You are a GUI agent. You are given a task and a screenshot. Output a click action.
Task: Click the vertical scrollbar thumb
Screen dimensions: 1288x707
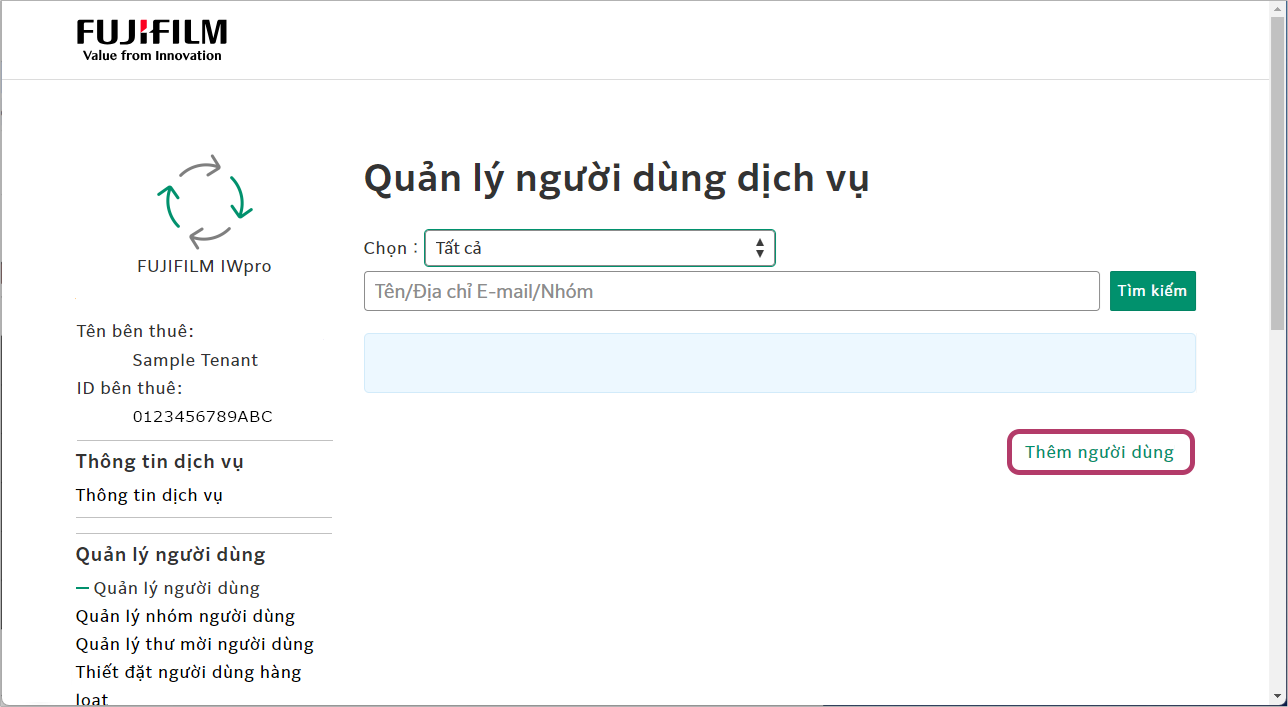point(1278,172)
